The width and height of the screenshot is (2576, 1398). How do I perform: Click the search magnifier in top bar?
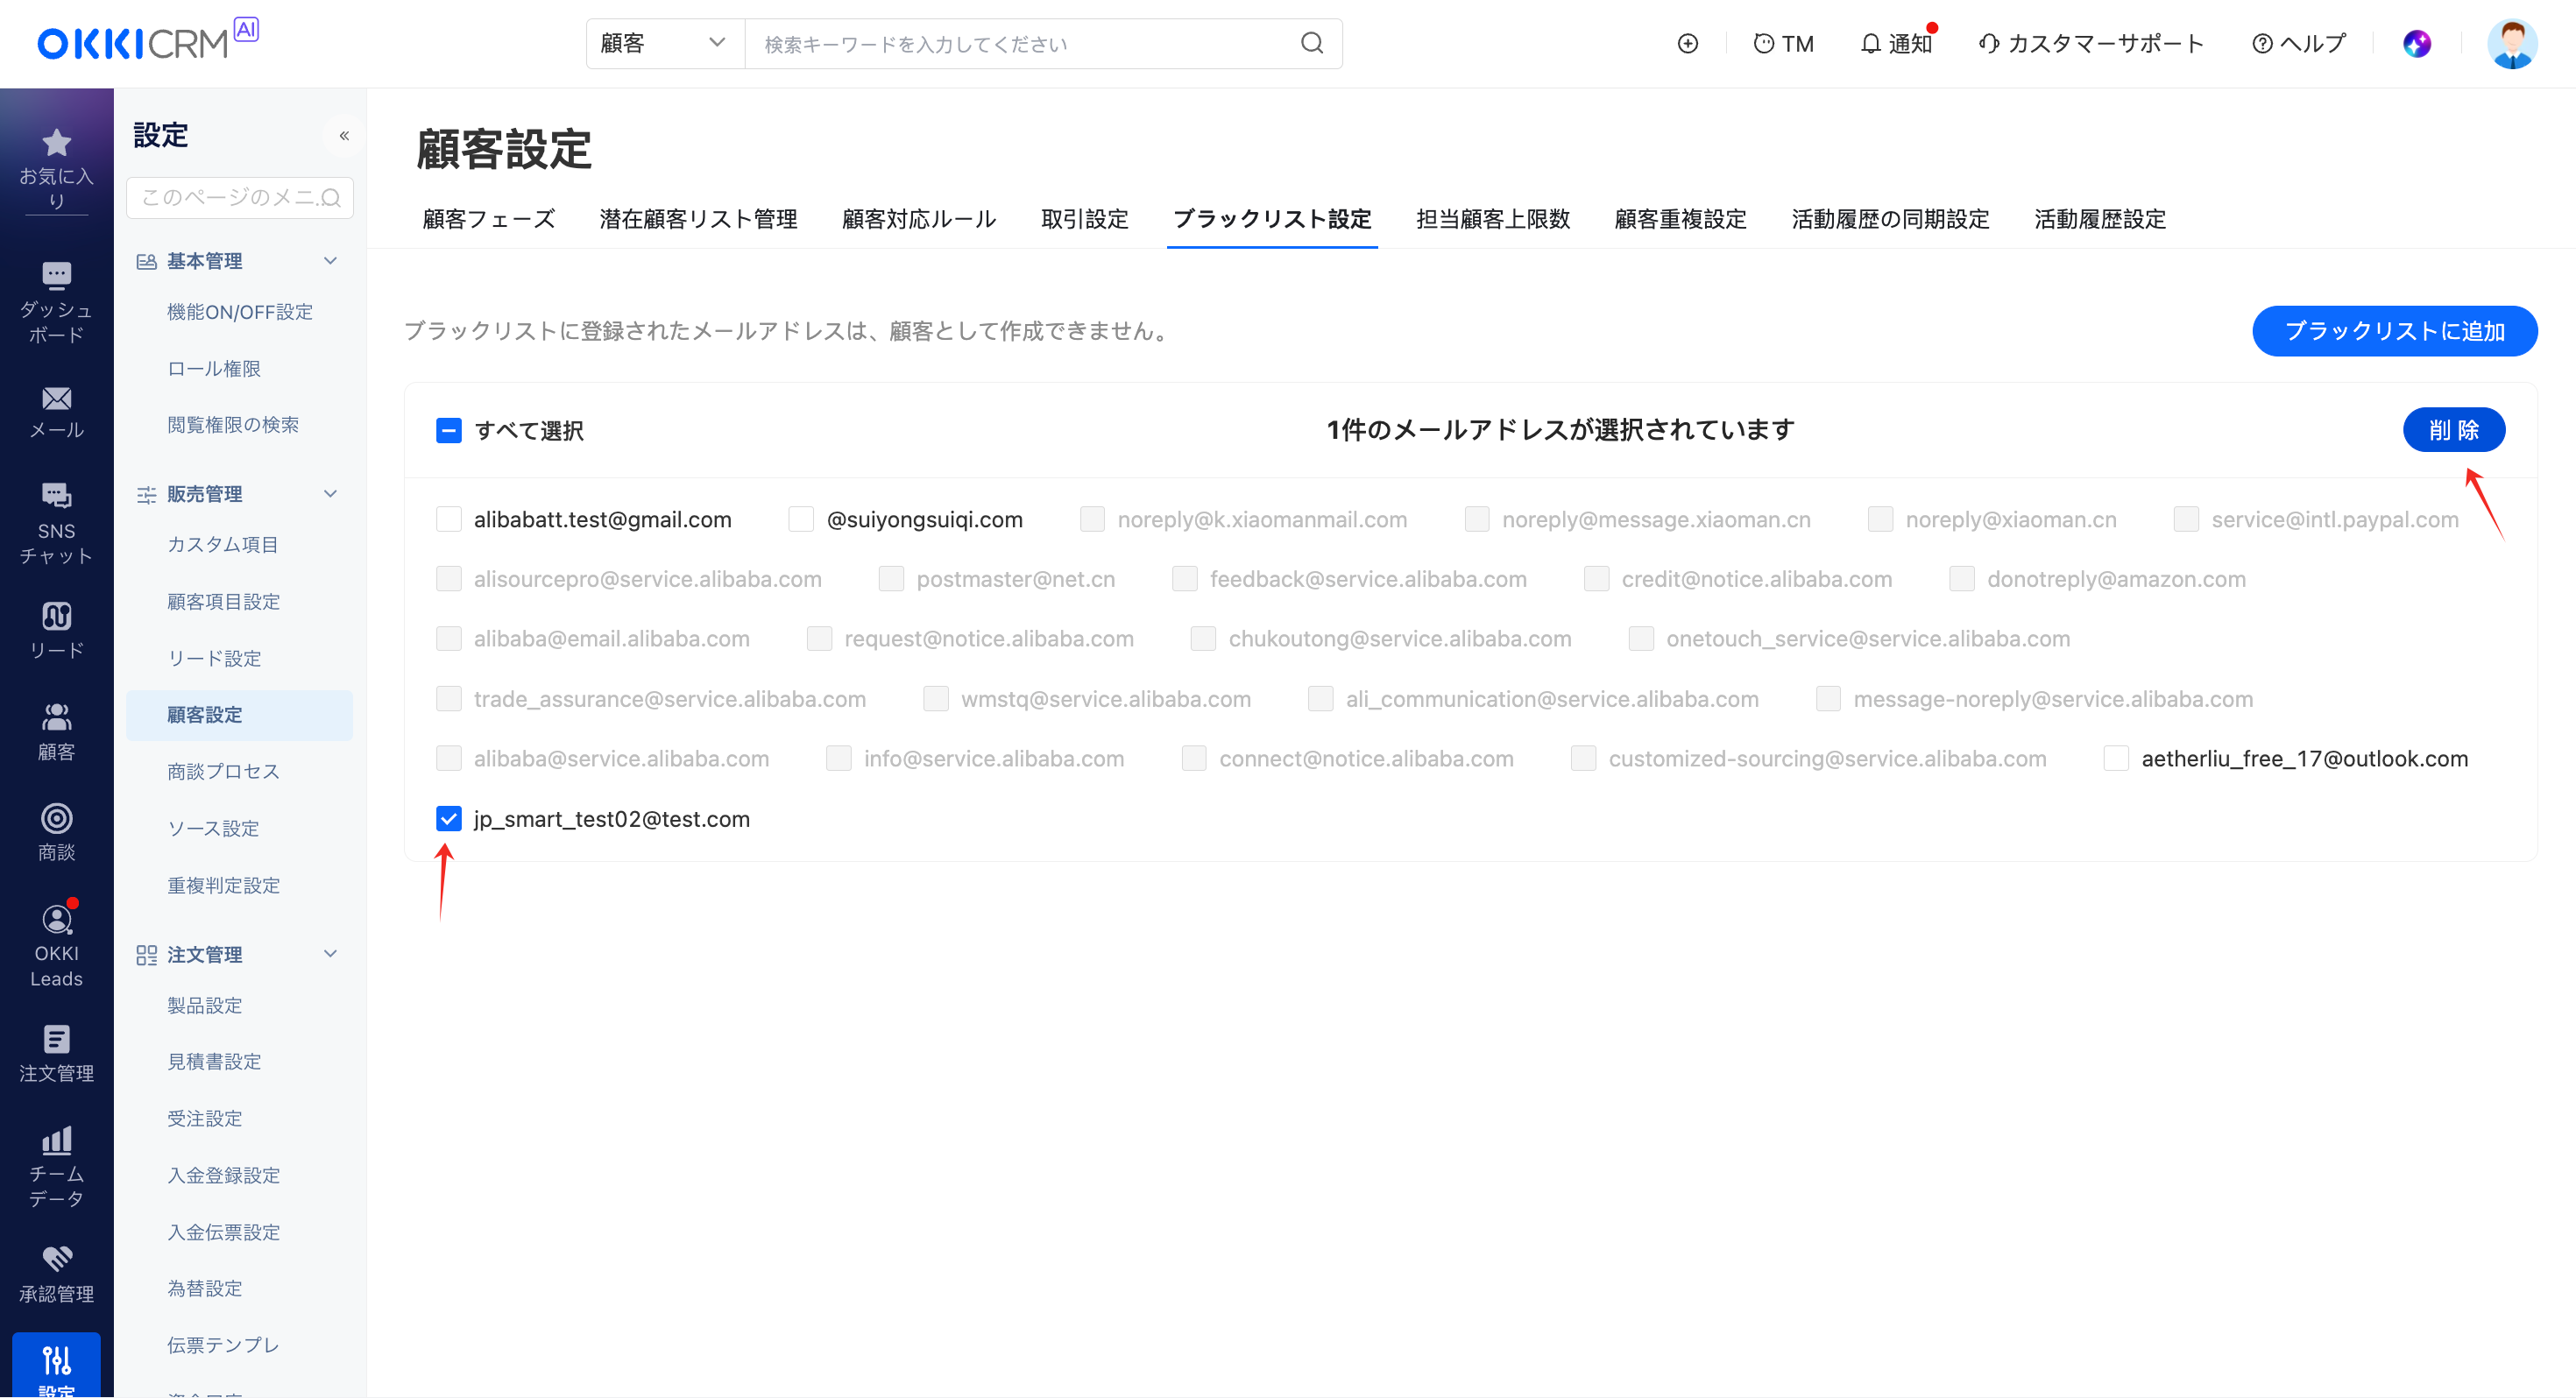click(1312, 43)
